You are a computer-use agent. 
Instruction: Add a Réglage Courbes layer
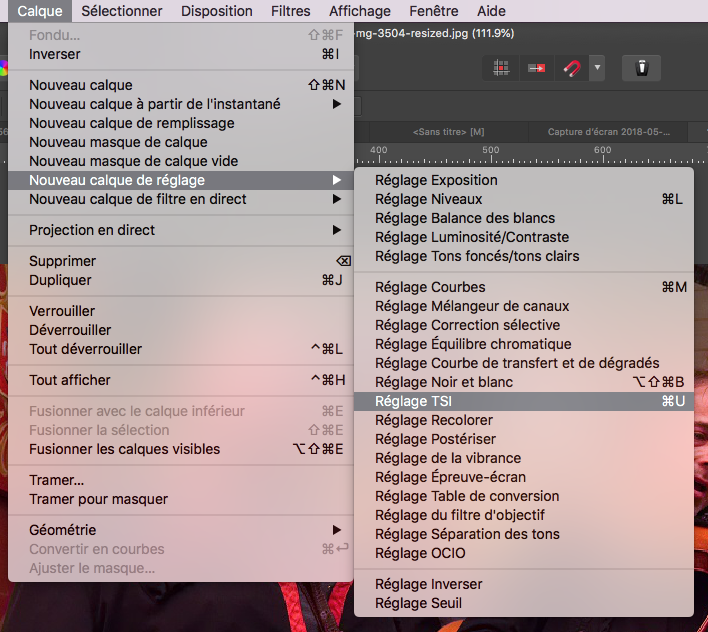[524, 287]
